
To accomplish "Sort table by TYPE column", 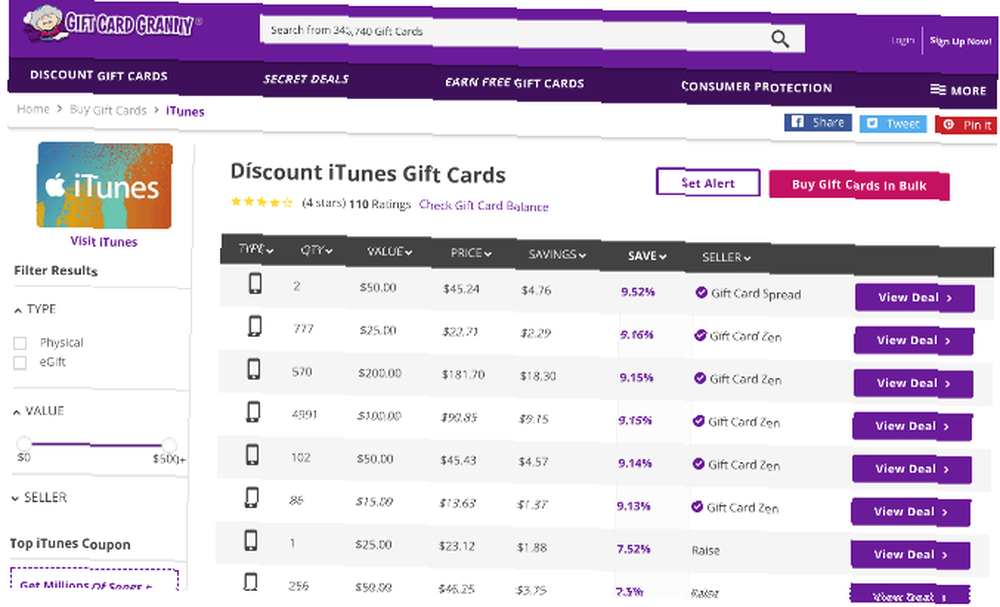I will point(256,249).
